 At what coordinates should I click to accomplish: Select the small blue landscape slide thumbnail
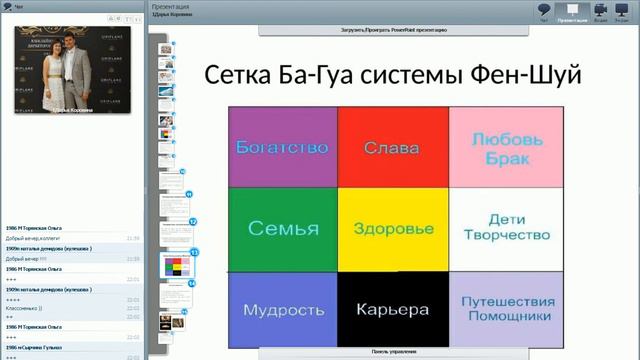pyautogui.click(x=166, y=91)
